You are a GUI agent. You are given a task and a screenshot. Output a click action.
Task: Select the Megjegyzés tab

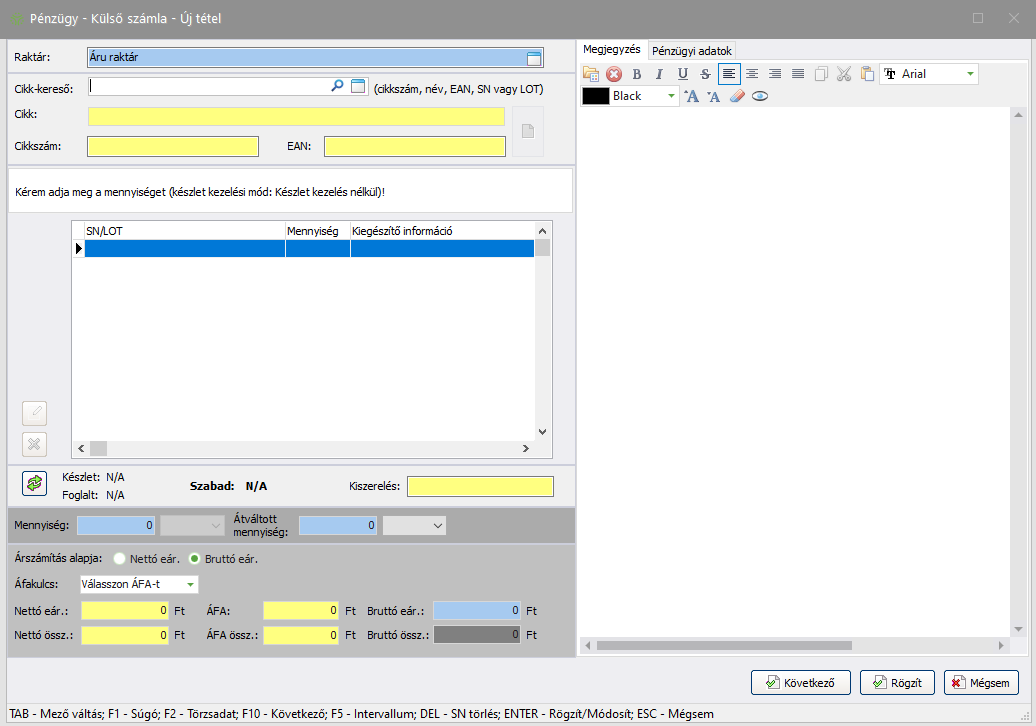click(611, 50)
